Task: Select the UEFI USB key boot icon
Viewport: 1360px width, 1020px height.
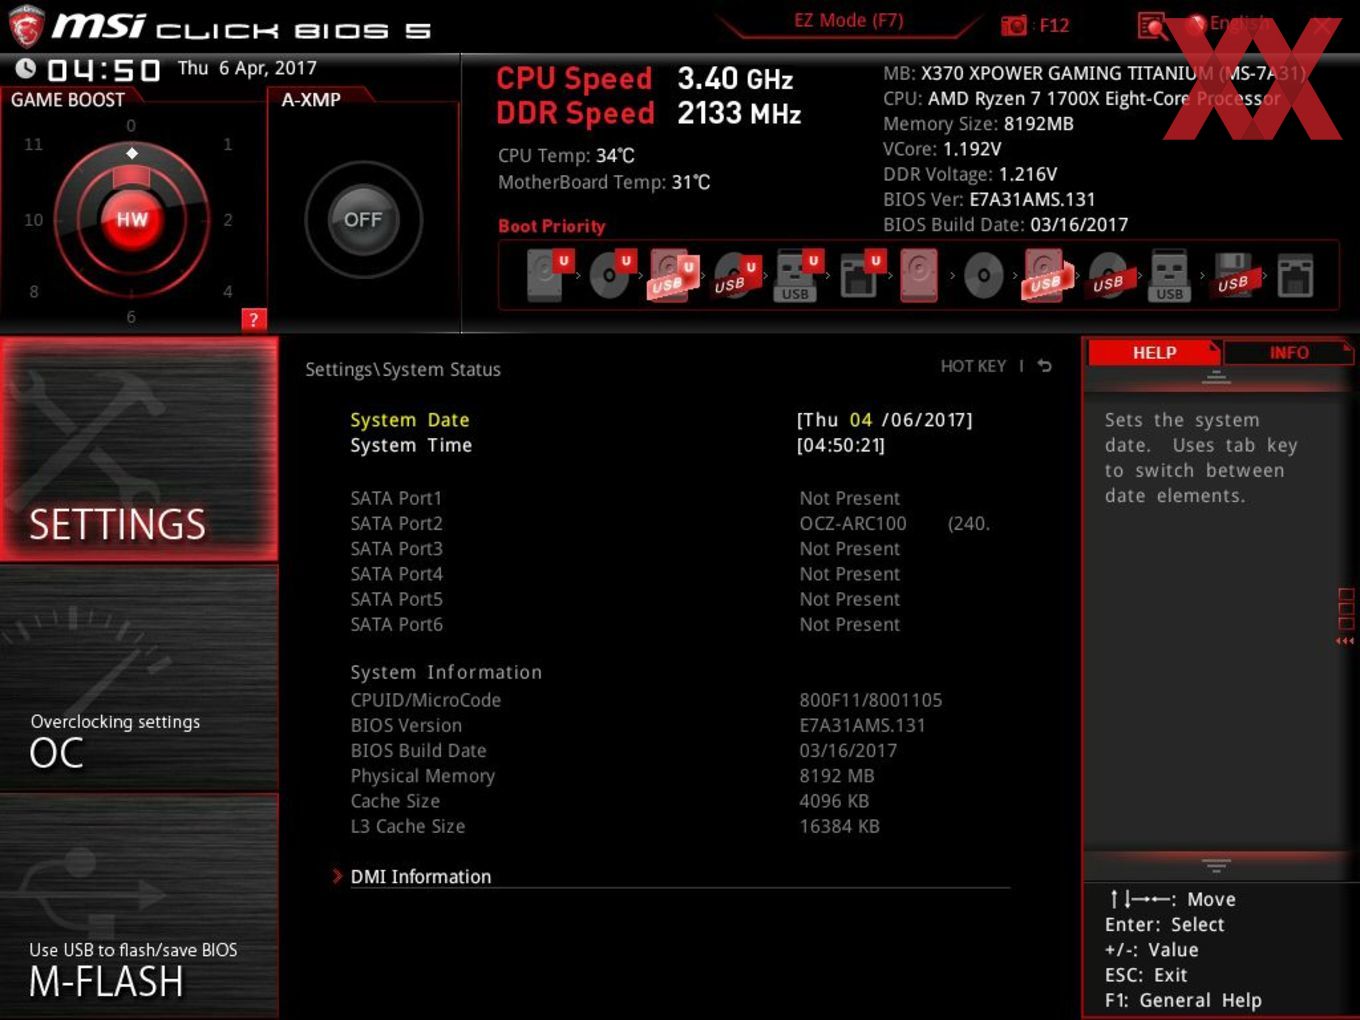Action: (x=797, y=275)
